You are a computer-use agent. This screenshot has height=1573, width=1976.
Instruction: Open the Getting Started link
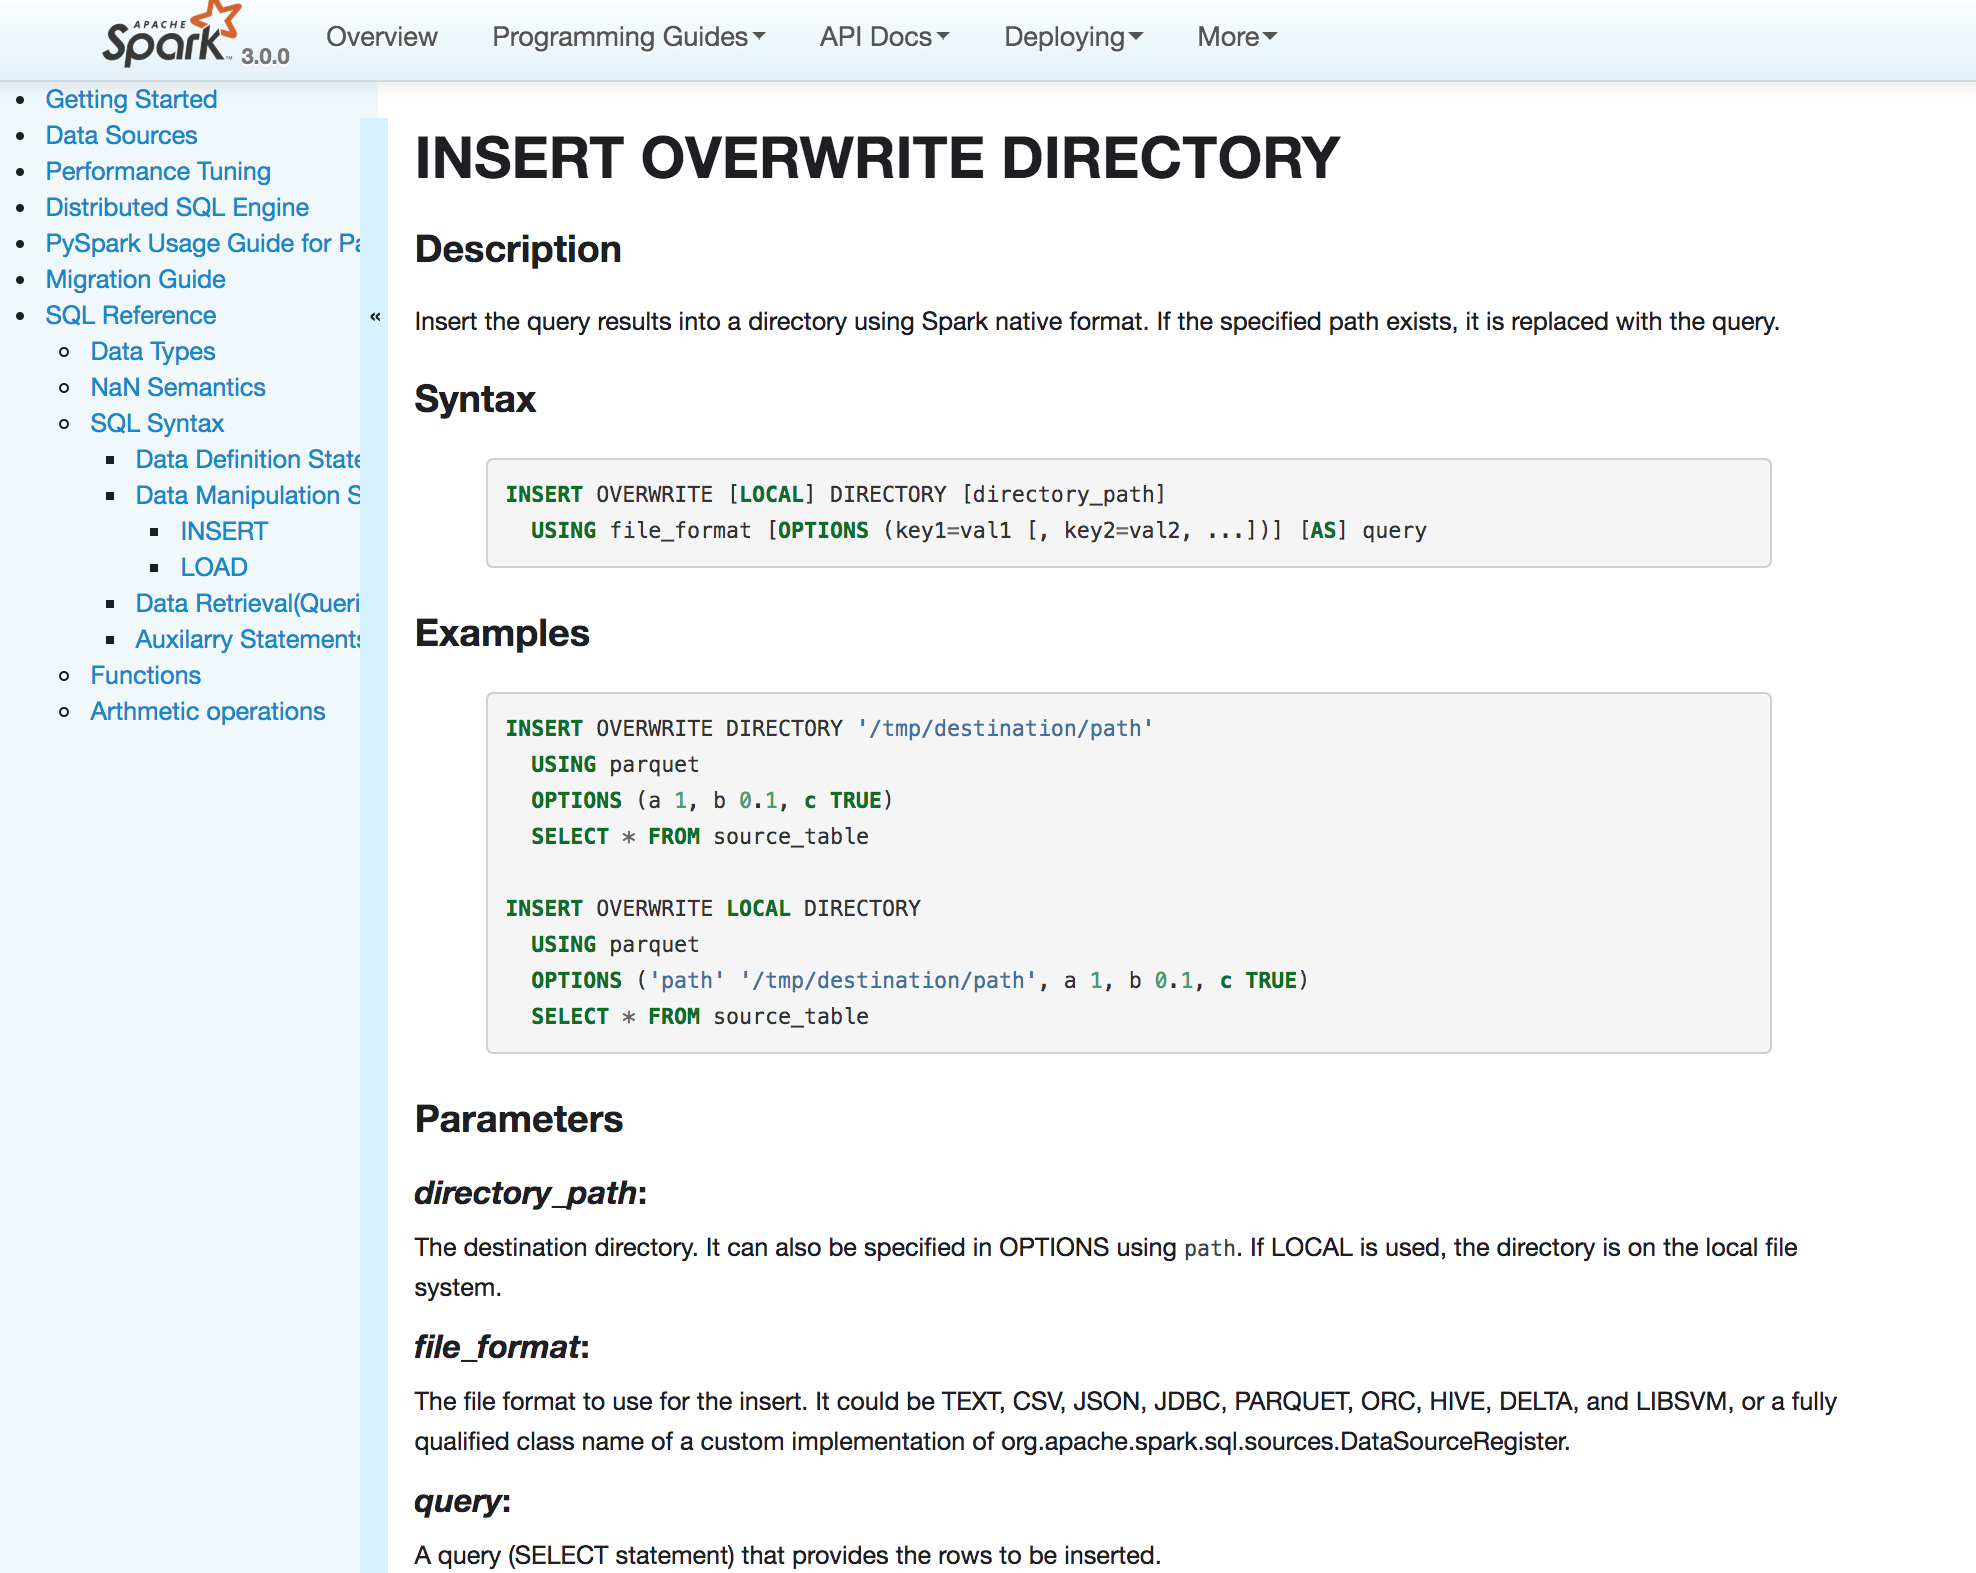[131, 99]
